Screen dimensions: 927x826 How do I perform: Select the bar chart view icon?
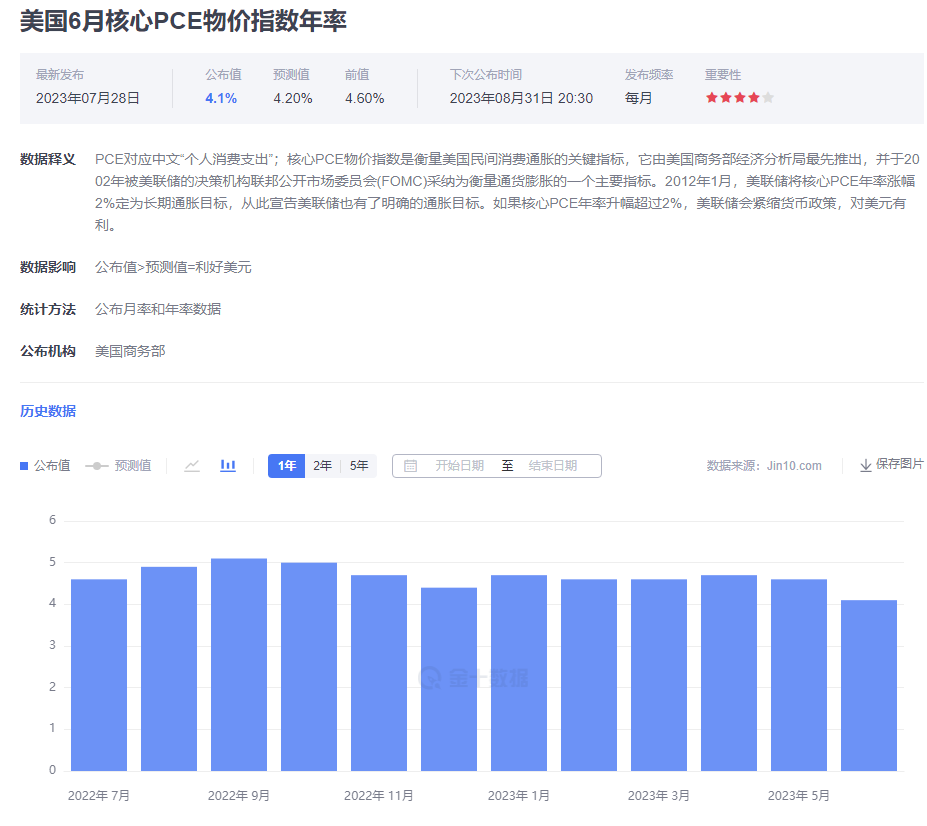[227, 465]
